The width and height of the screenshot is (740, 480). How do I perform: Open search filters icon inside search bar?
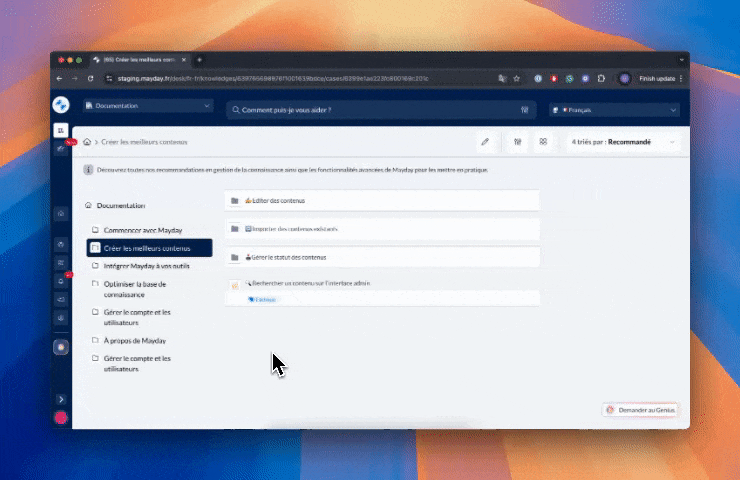[x=524, y=110]
